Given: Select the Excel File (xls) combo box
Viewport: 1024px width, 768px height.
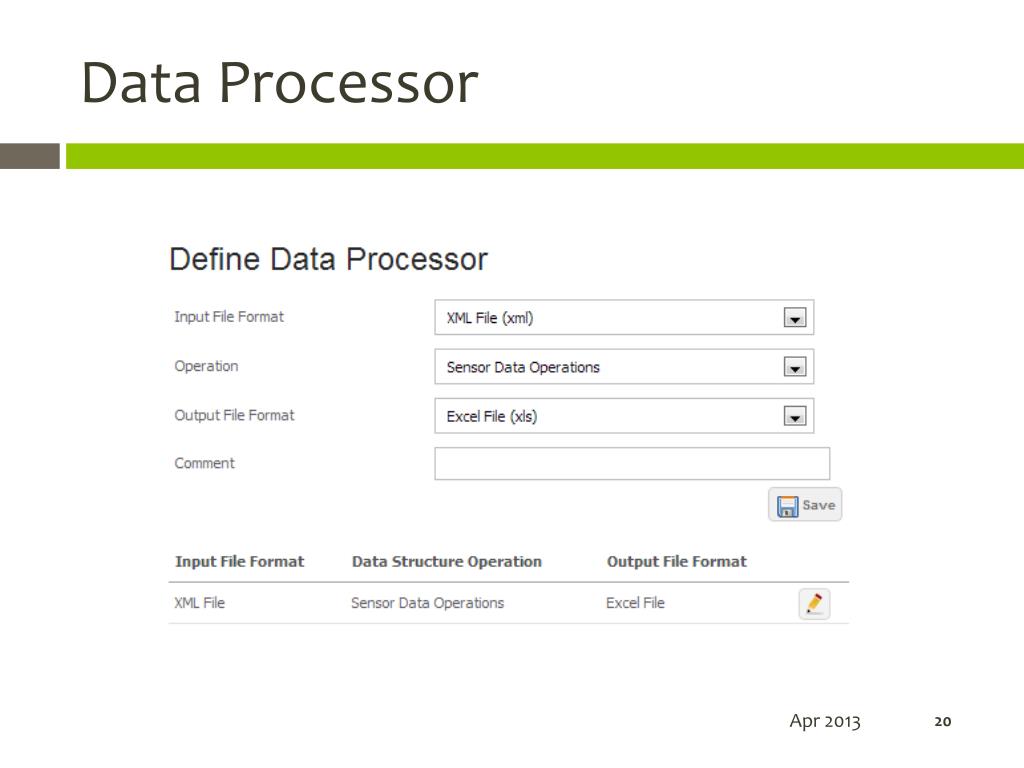Looking at the screenshot, I should point(624,416).
